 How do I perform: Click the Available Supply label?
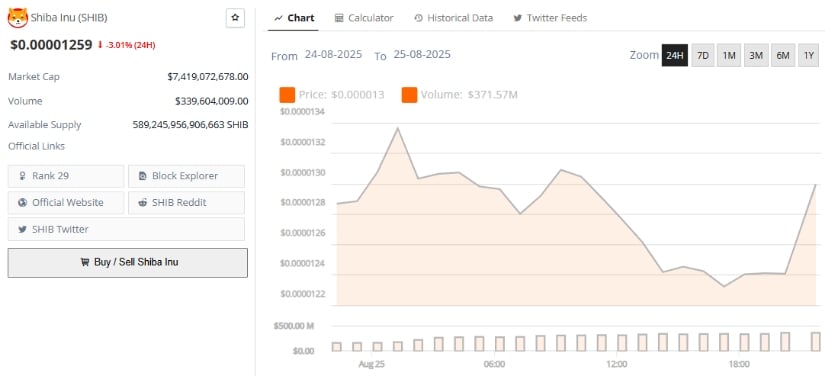(45, 125)
